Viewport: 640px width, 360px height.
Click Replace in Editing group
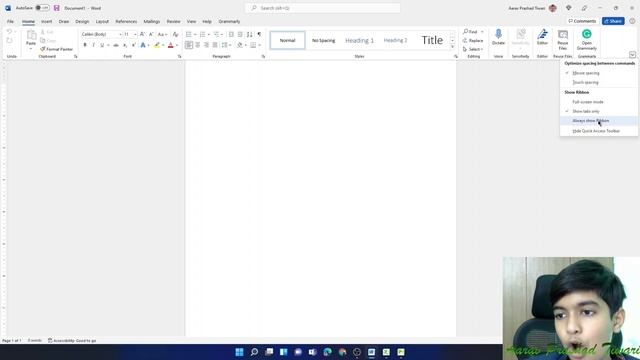tap(473, 41)
